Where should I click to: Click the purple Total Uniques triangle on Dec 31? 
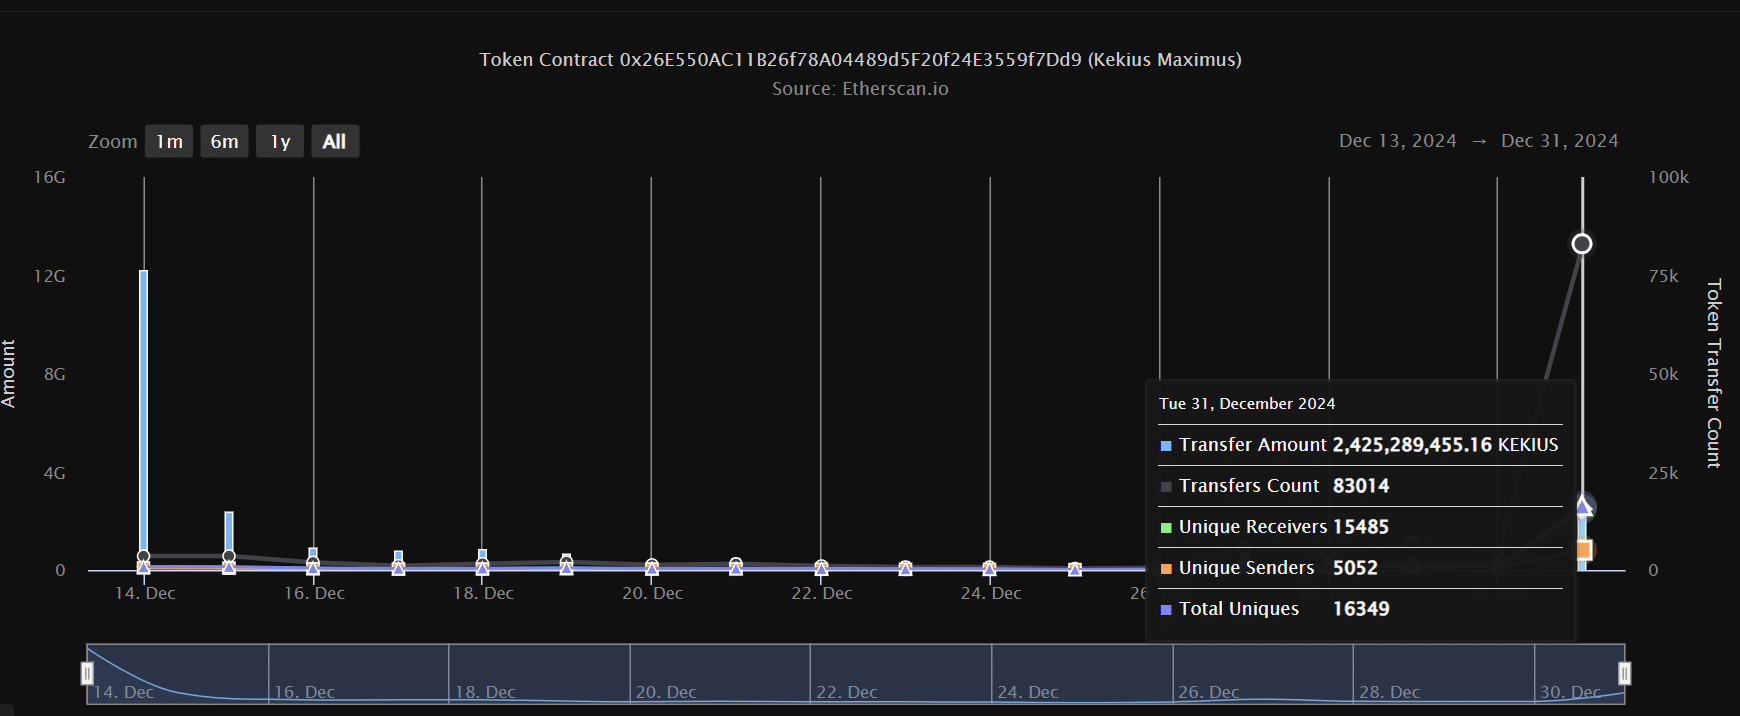click(1584, 506)
